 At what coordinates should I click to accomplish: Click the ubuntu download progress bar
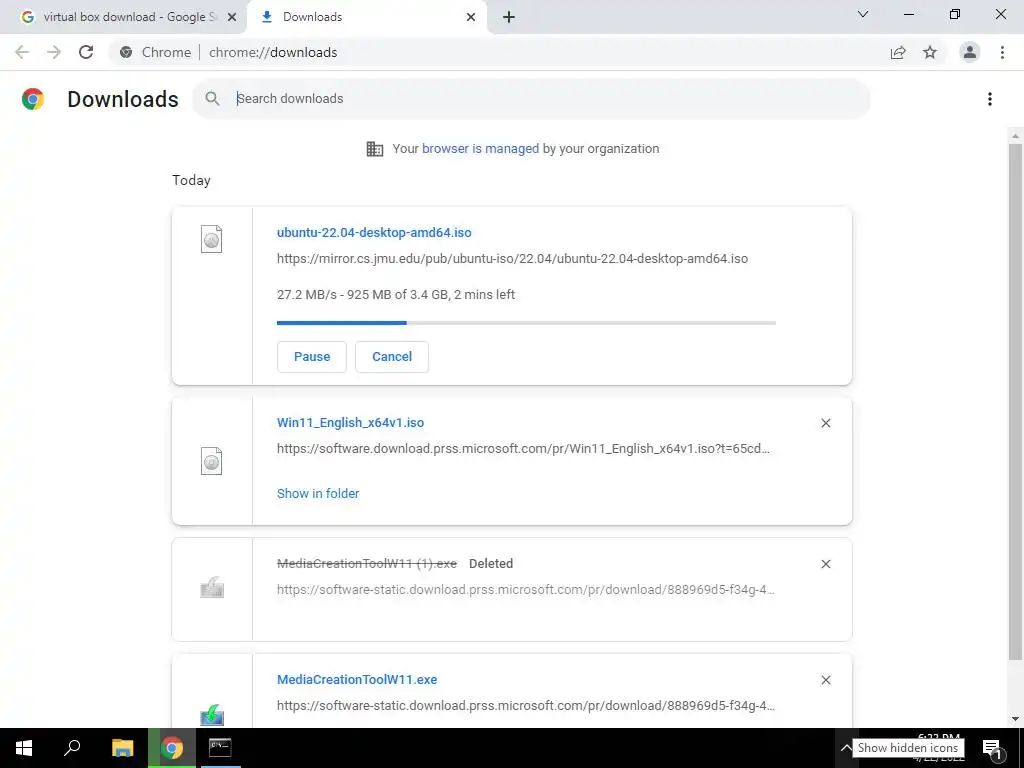pyautogui.click(x=526, y=323)
